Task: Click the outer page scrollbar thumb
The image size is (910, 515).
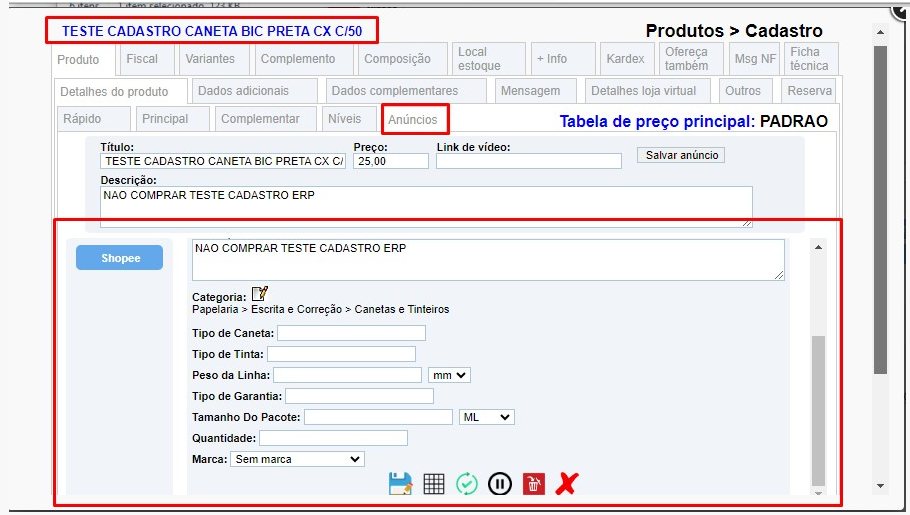Action: [x=880, y=210]
